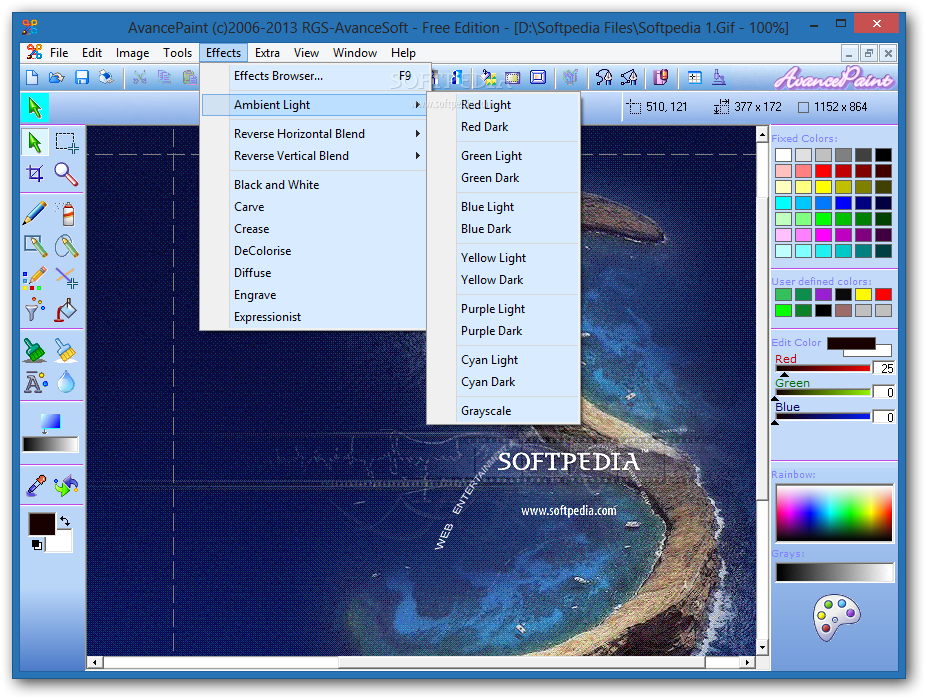Click the Red color slider
Image resolution: width=926 pixels, height=699 pixels.
click(823, 368)
